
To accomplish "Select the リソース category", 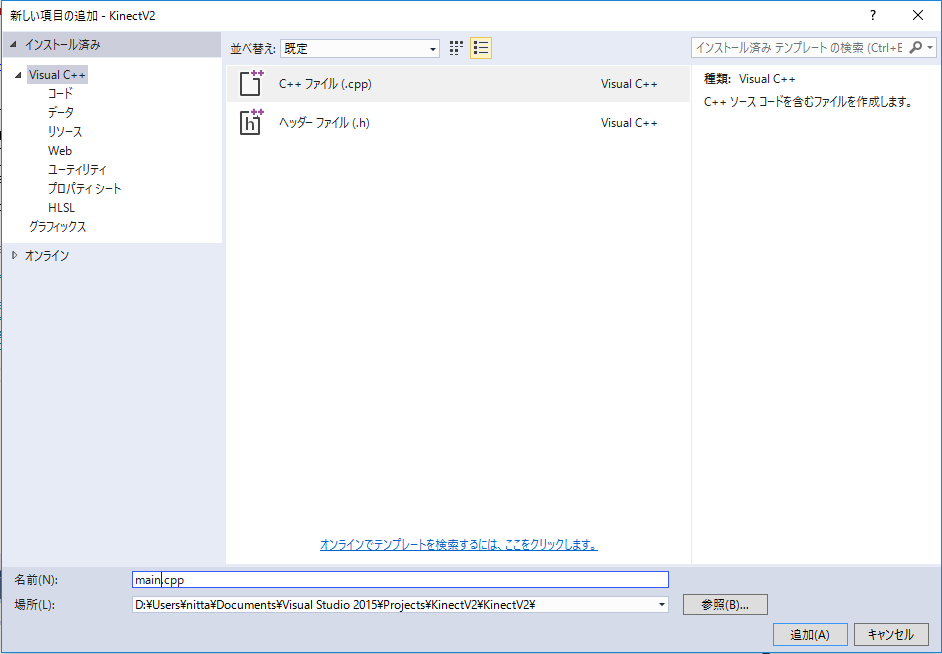I will [65, 131].
